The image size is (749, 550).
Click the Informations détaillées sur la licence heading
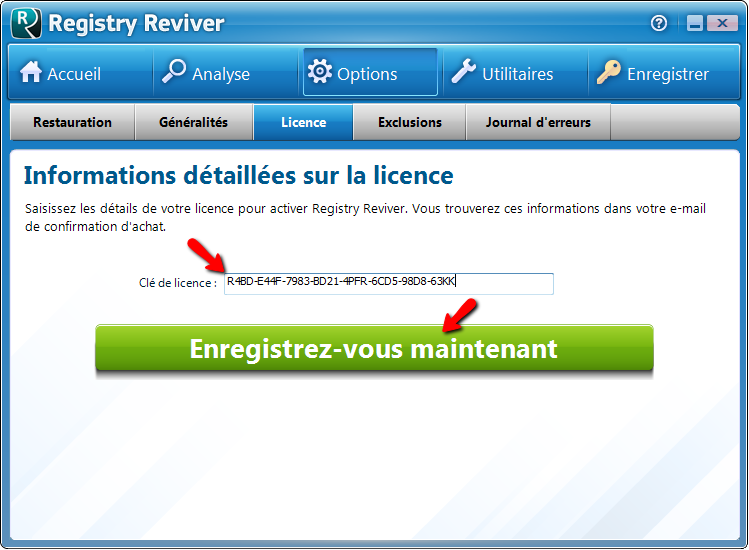[x=238, y=175]
